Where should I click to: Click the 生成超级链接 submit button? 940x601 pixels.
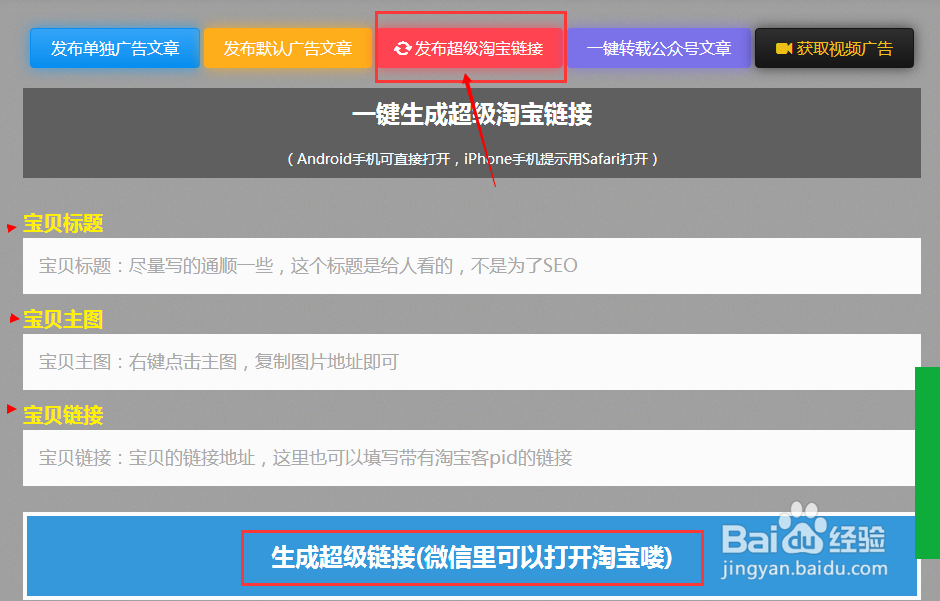(472, 557)
